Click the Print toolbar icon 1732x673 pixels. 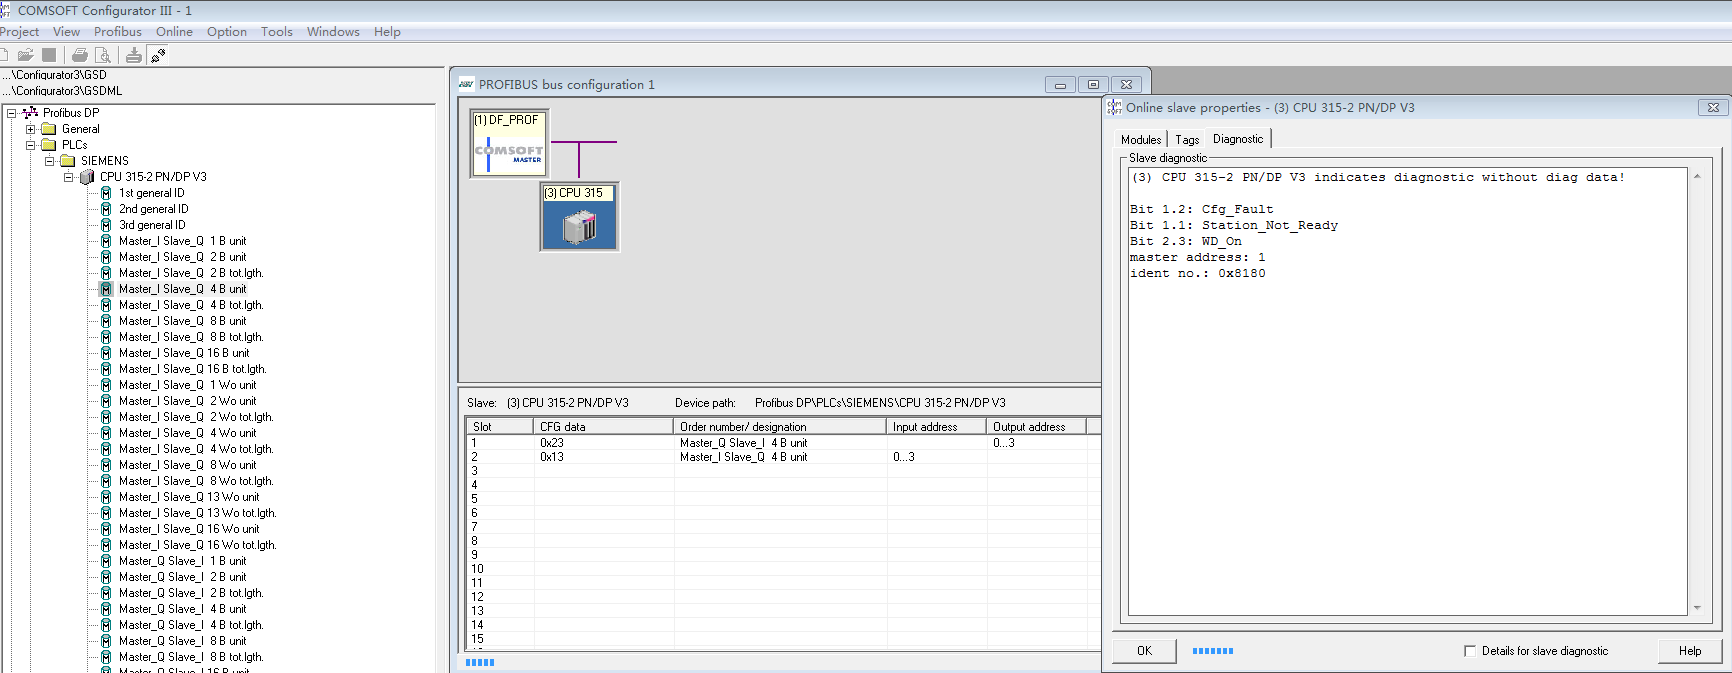(x=79, y=55)
